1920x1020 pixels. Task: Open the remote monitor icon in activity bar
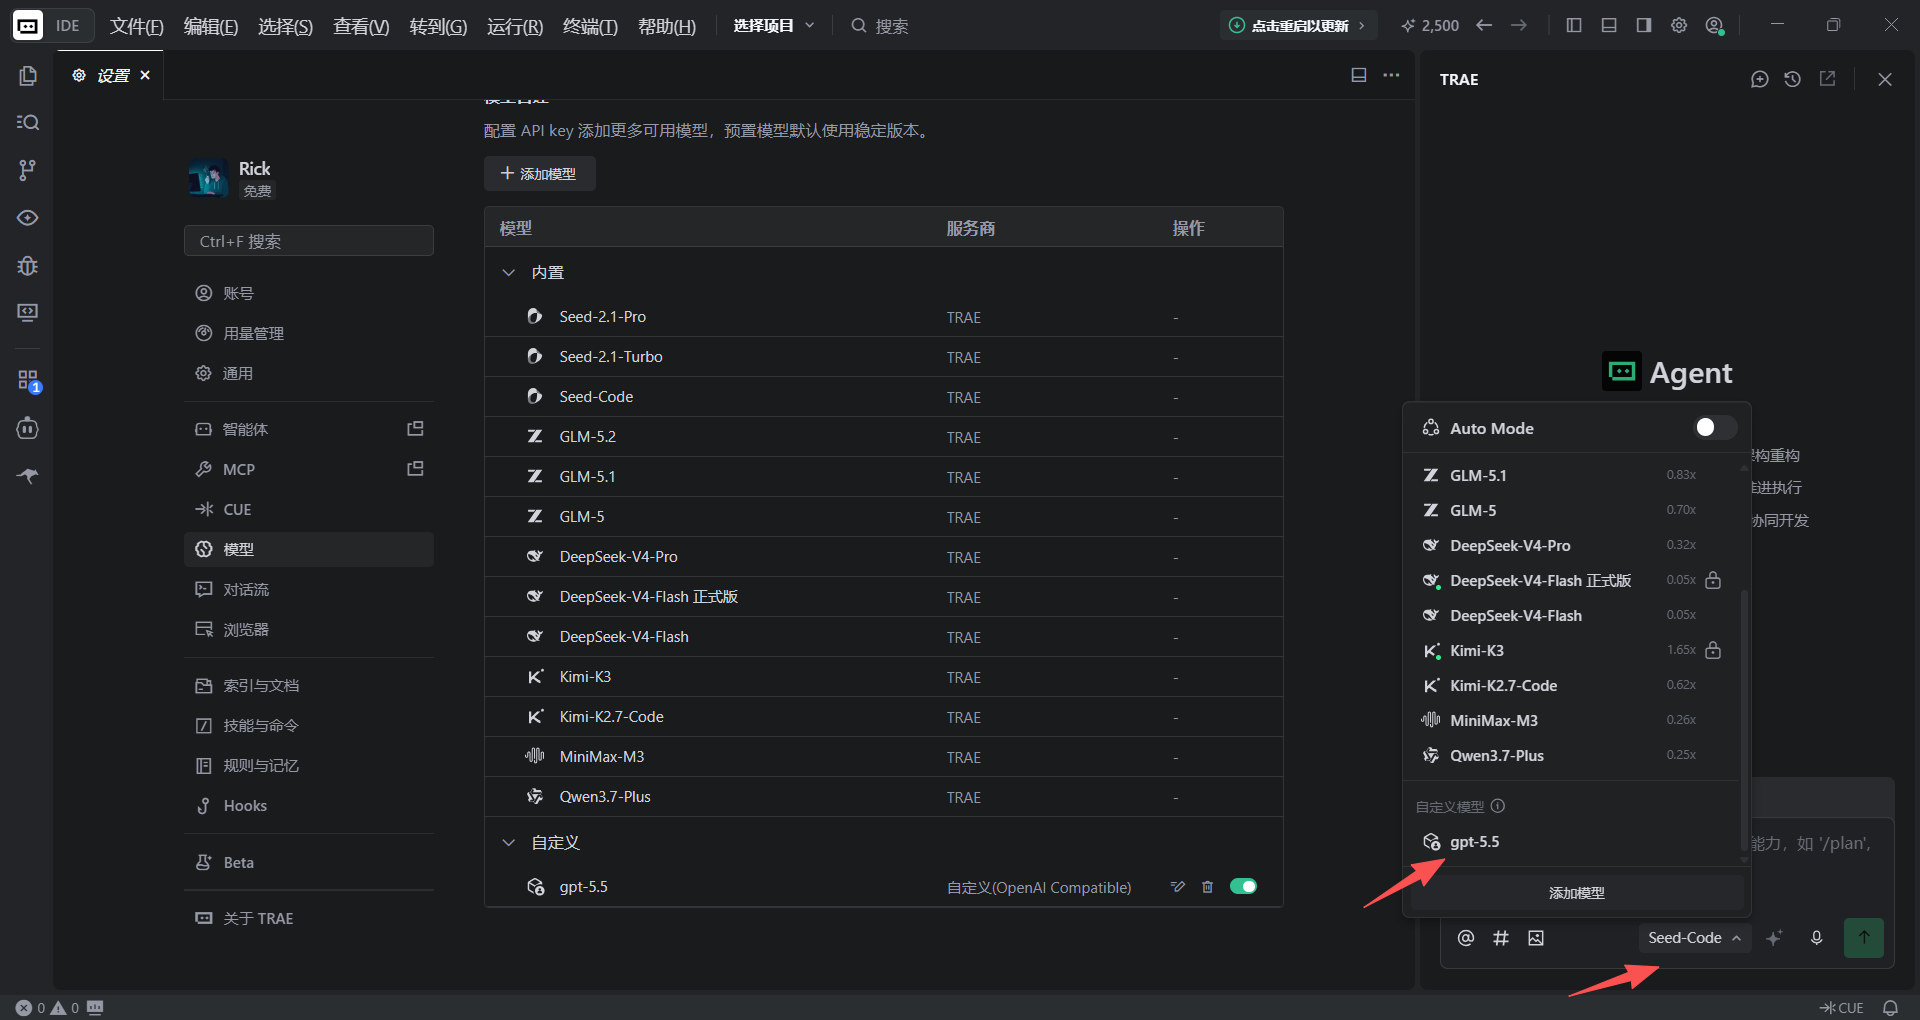coord(28,313)
